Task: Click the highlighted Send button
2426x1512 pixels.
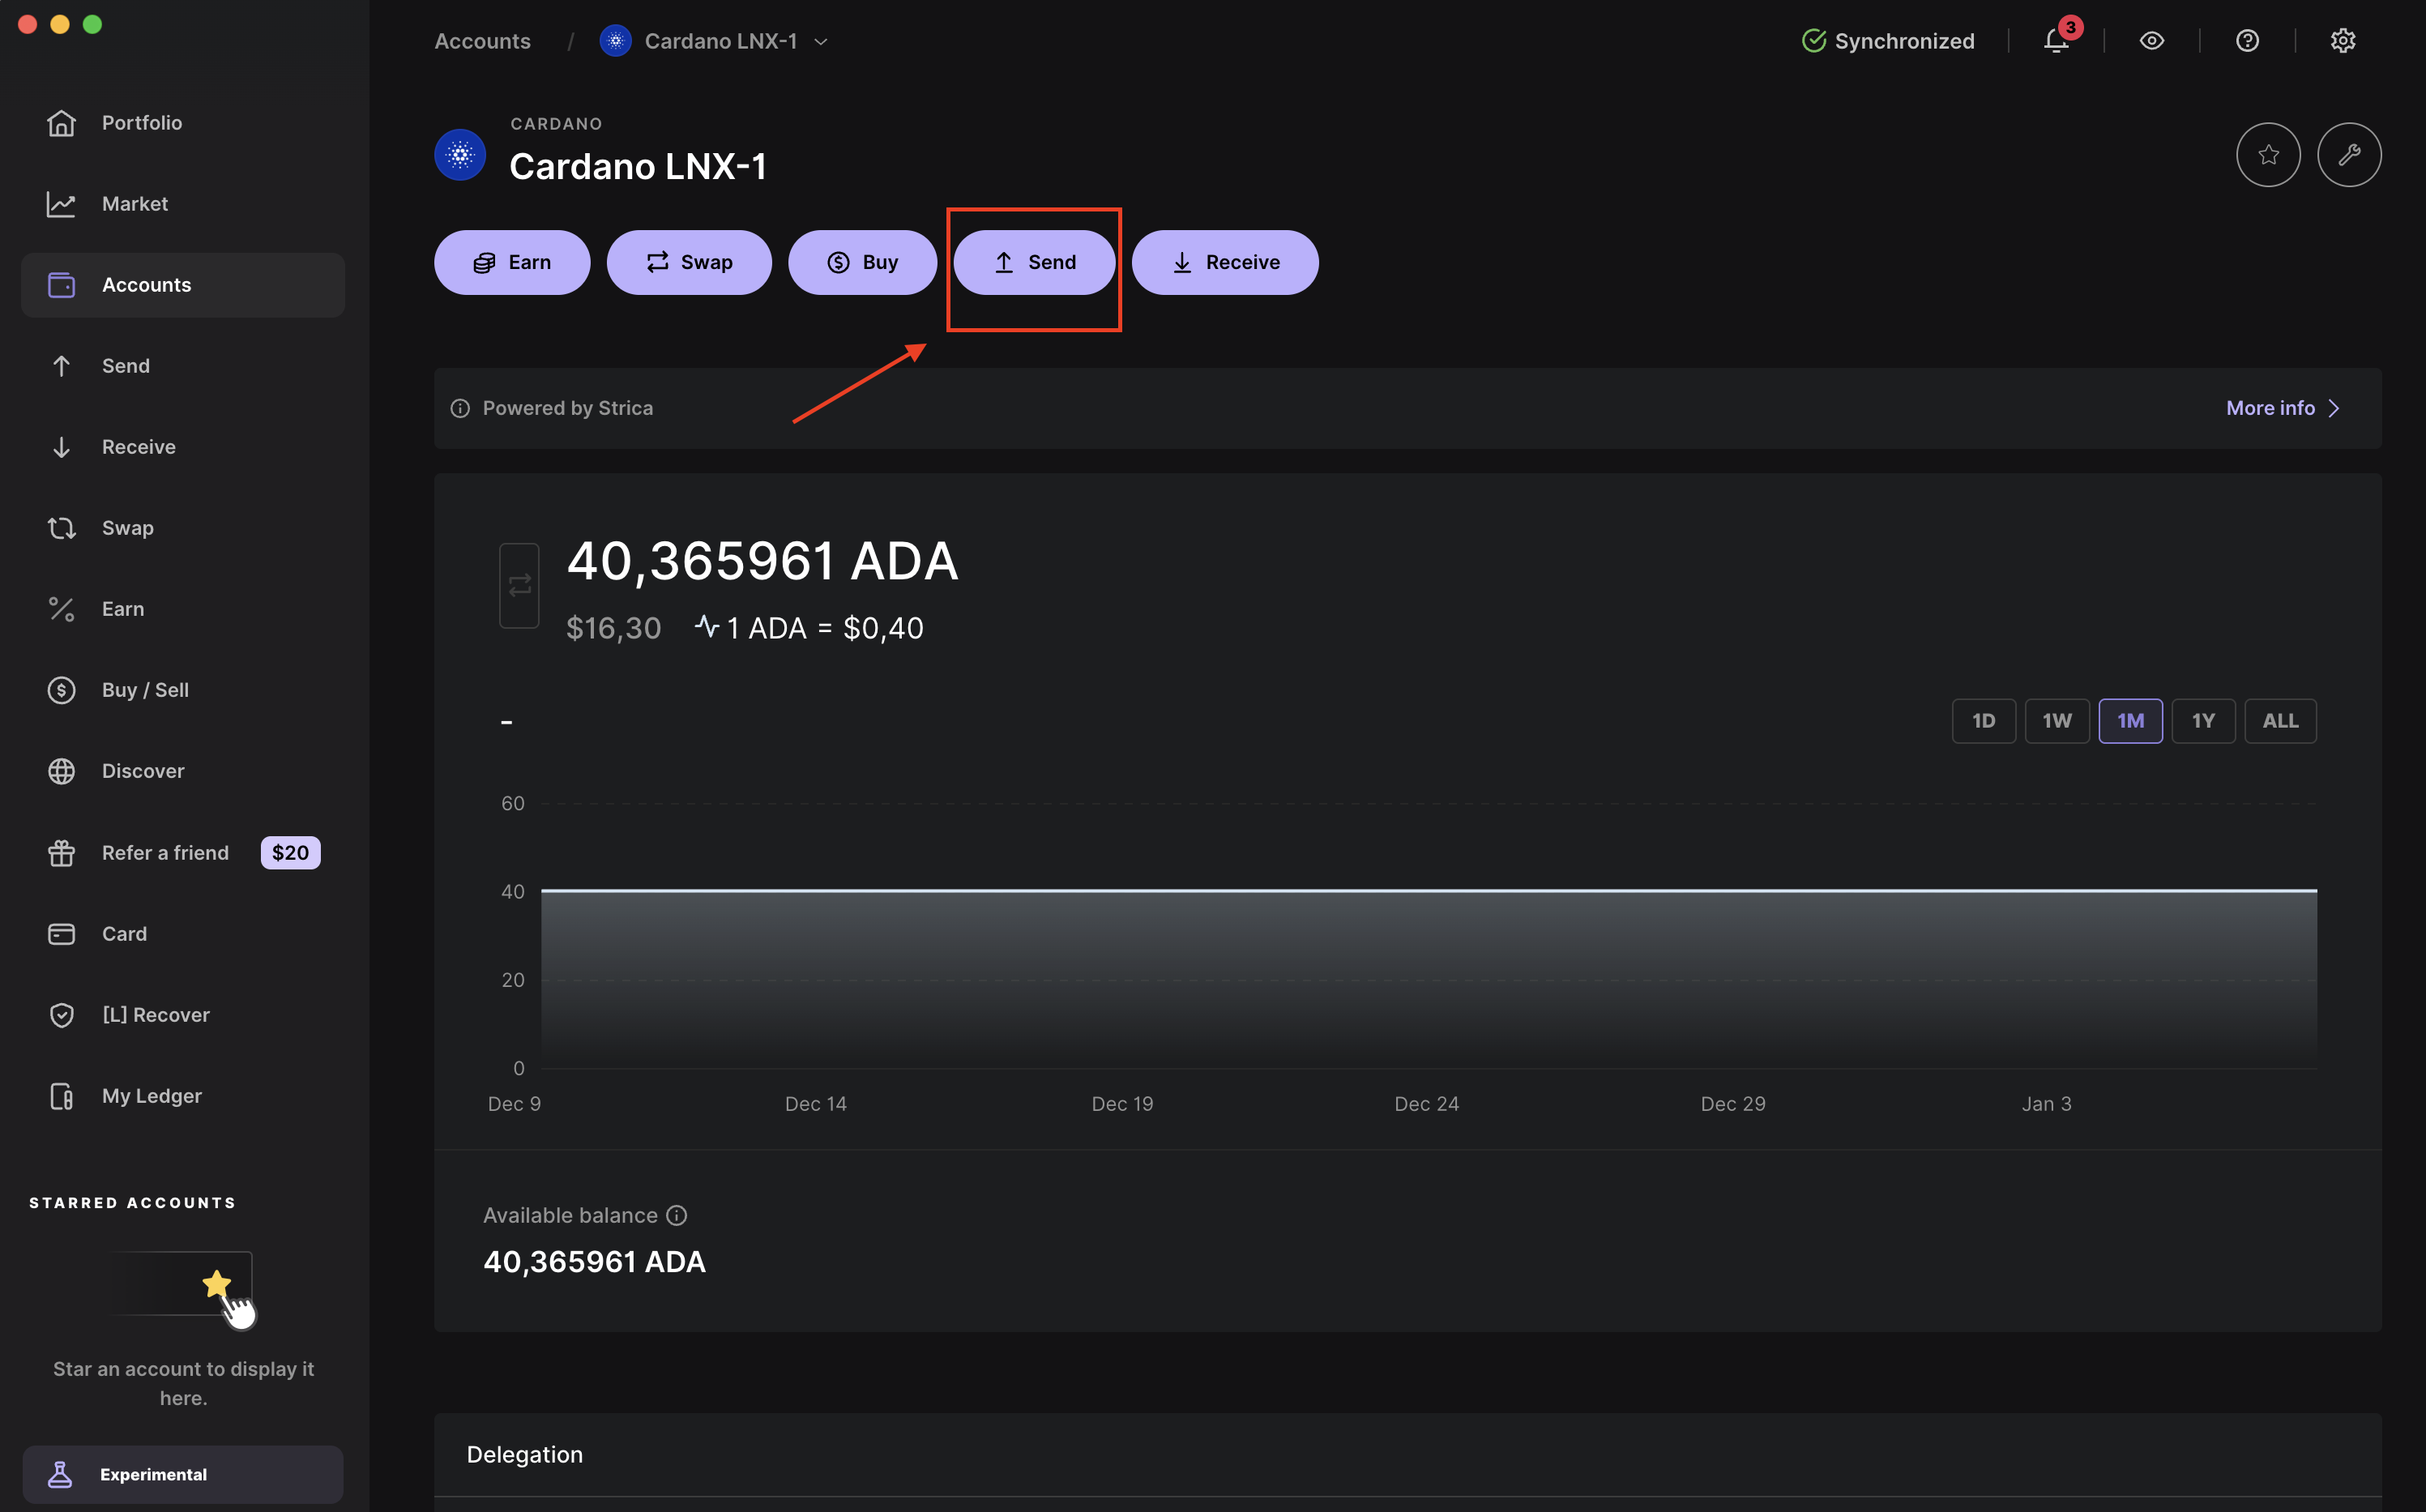Action: 1034,262
